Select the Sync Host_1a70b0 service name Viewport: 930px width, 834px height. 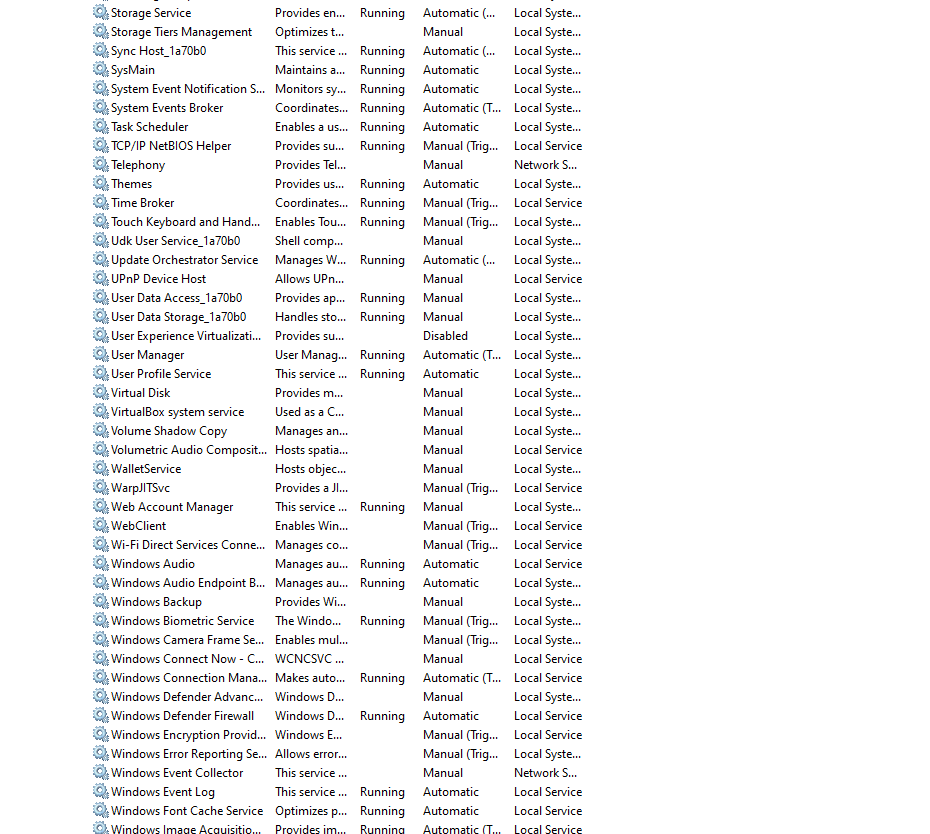(158, 51)
